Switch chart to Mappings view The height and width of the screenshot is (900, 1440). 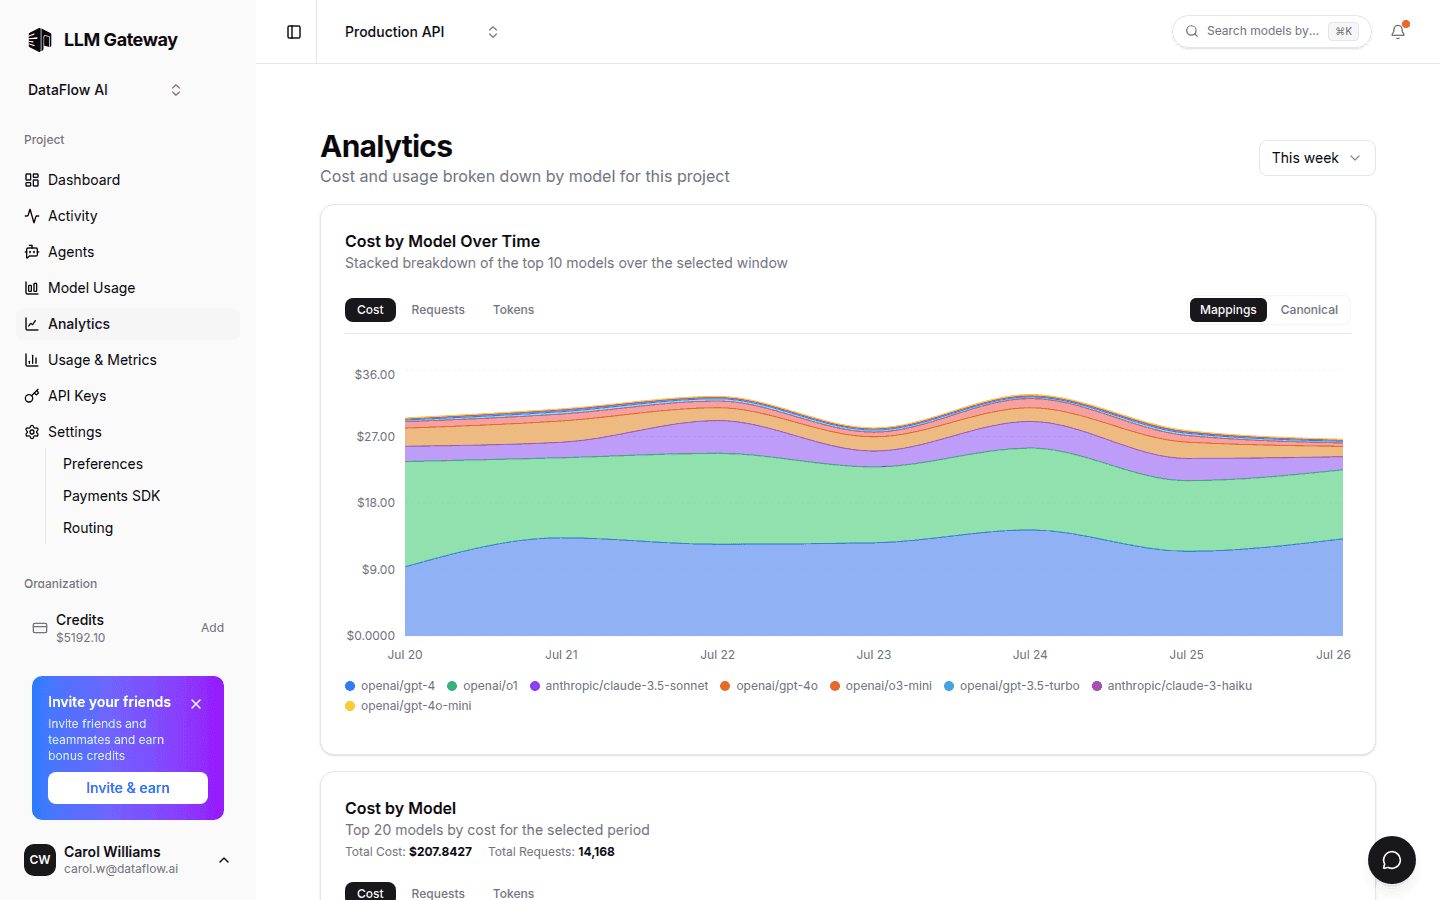coord(1228,310)
